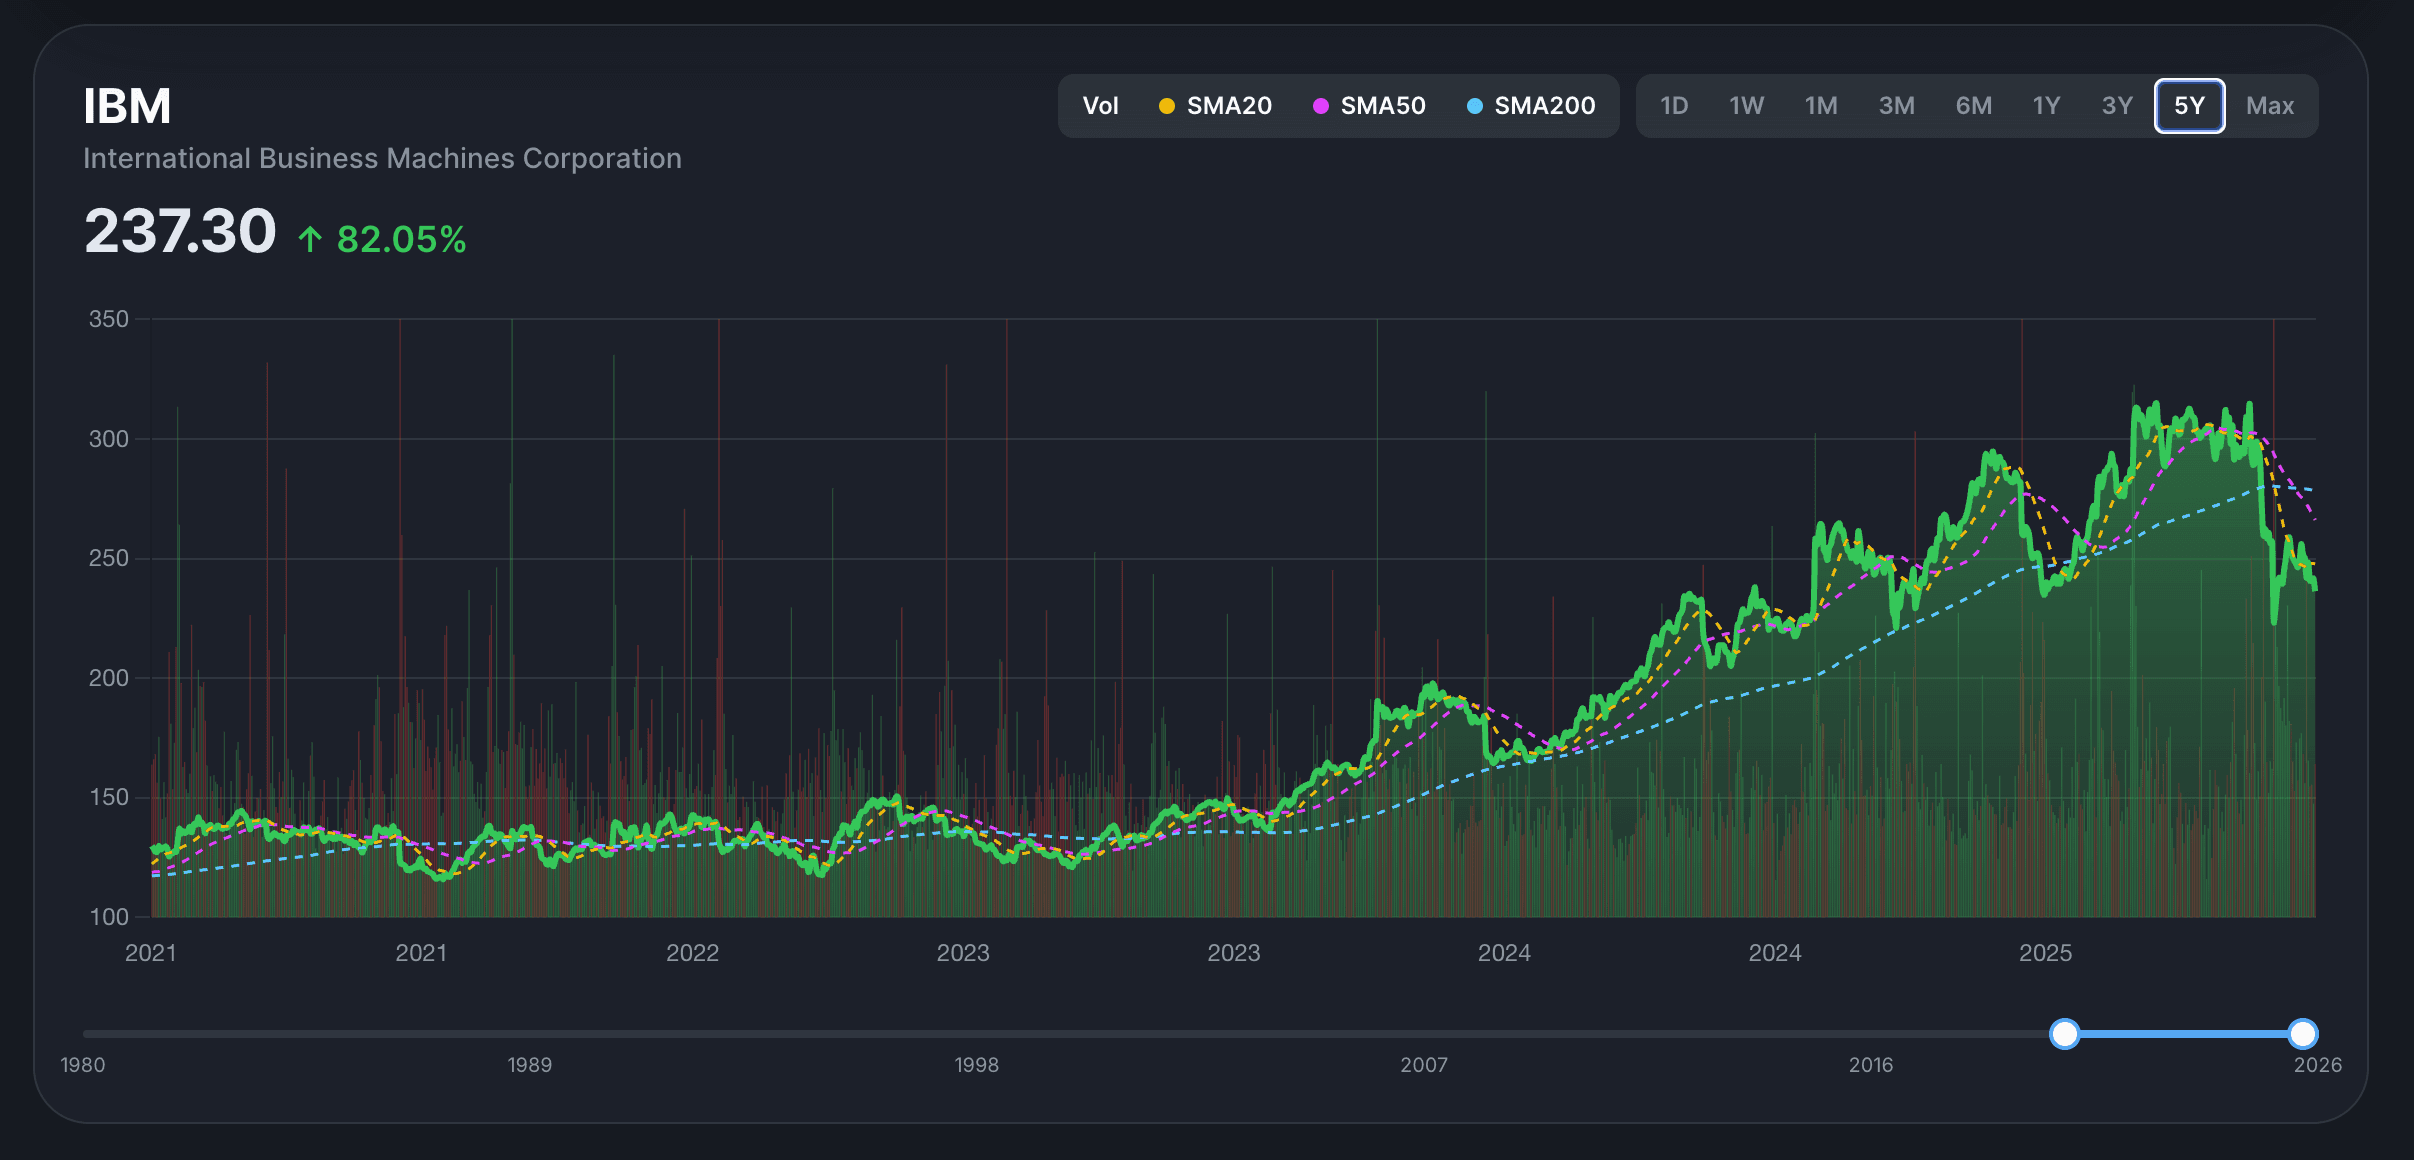Select the 1Y range option

pyautogui.click(x=2045, y=105)
